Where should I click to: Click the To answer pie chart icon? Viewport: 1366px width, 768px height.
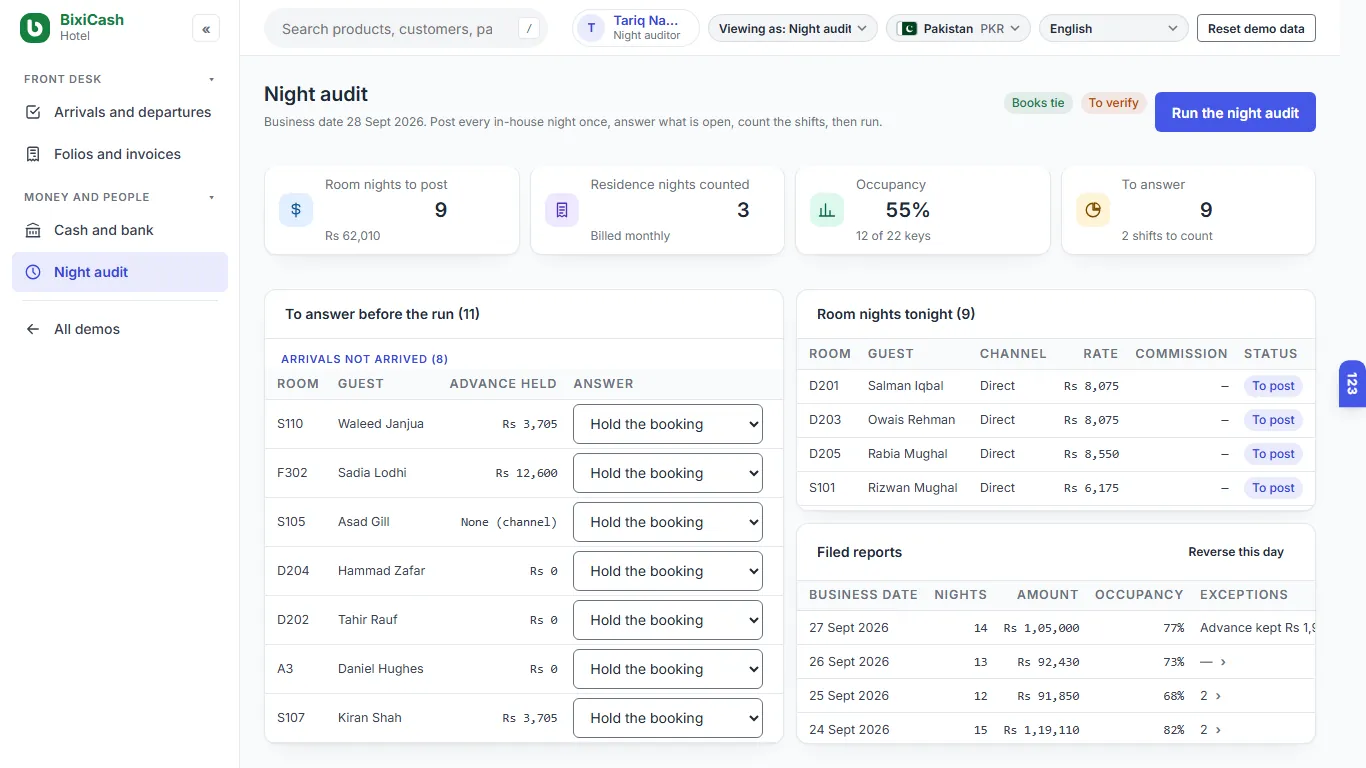(x=1093, y=210)
